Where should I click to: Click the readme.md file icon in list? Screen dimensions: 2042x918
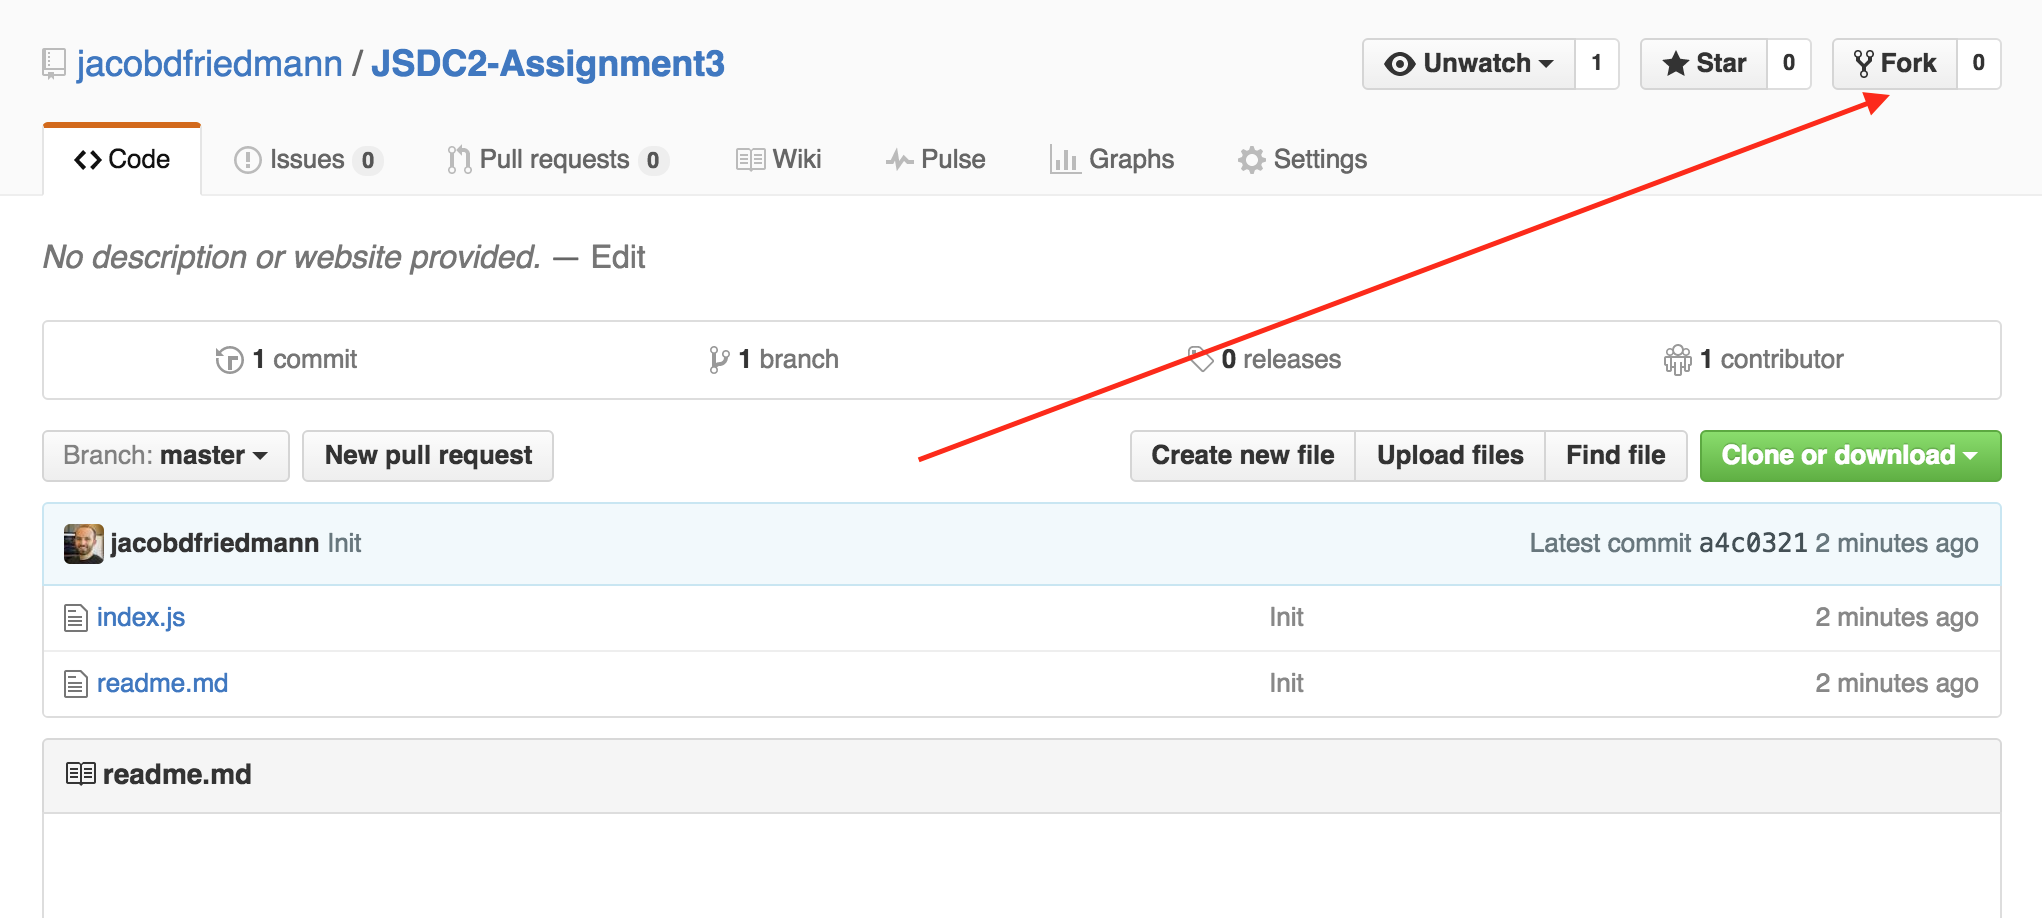(x=75, y=684)
